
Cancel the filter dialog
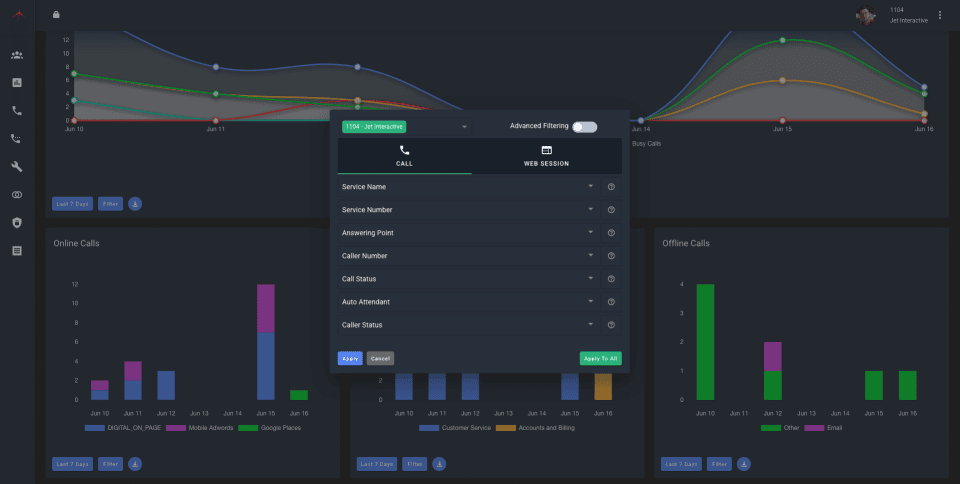(x=380, y=359)
